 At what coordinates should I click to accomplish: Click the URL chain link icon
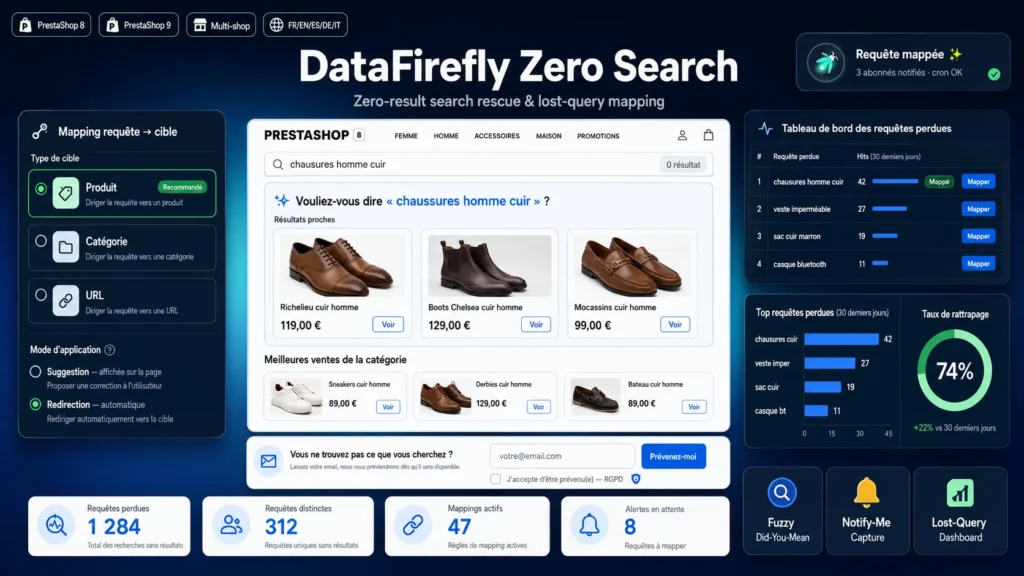pos(66,301)
